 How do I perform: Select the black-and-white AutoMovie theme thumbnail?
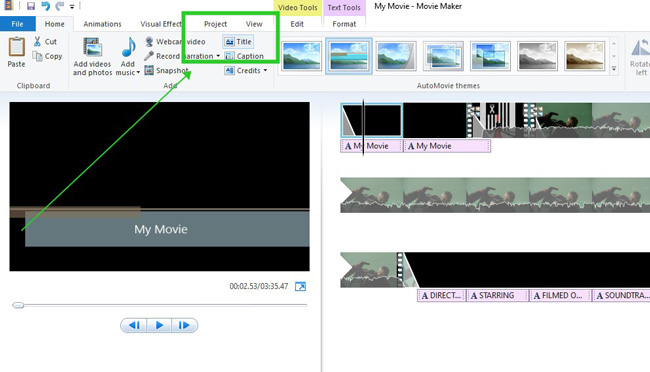click(537, 56)
